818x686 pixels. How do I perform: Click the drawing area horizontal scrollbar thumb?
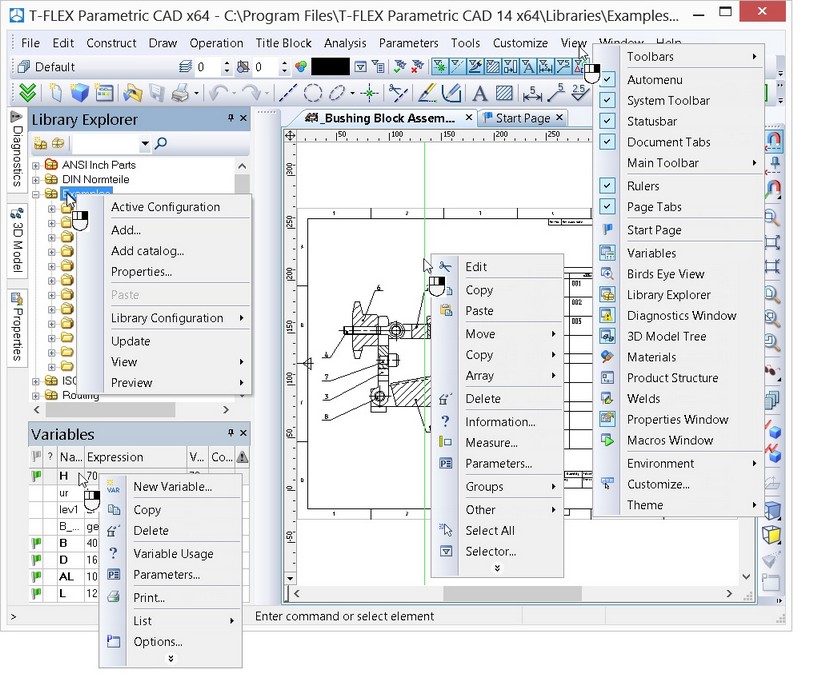click(512, 594)
